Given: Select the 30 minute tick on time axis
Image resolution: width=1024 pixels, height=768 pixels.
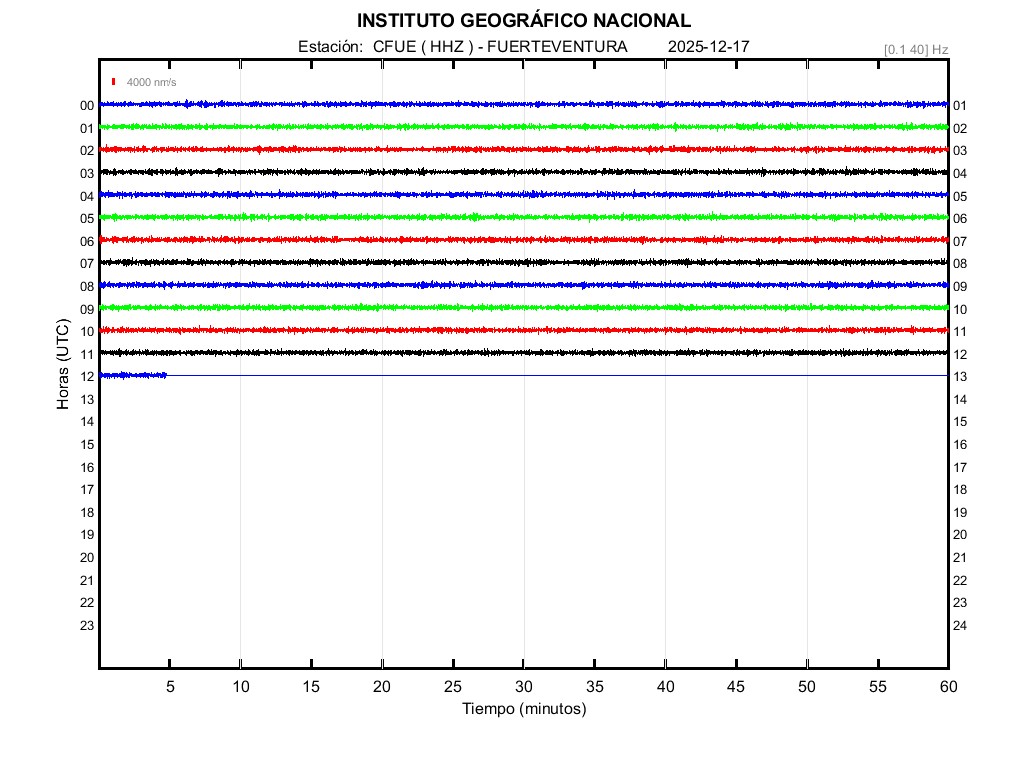Looking at the screenshot, I should (x=523, y=686).
